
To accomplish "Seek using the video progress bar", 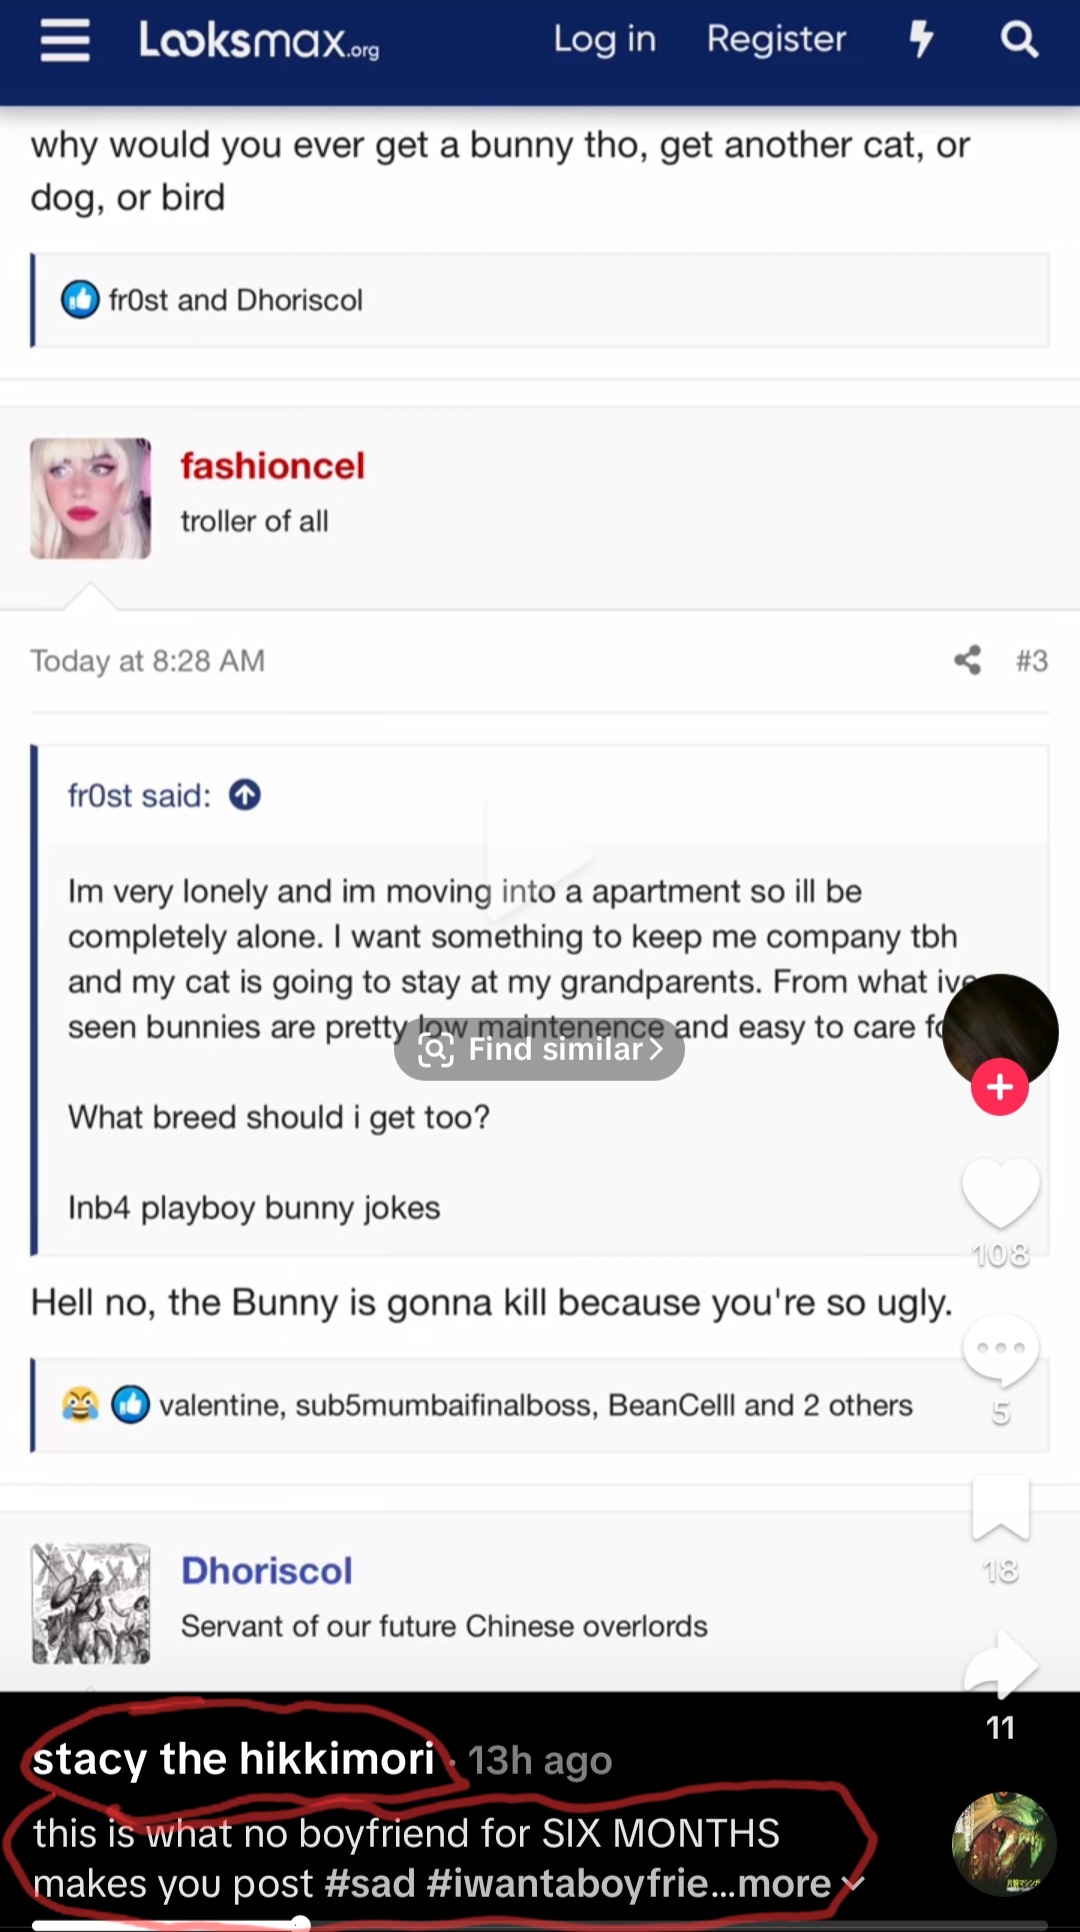I will pyautogui.click(x=540, y=1924).
